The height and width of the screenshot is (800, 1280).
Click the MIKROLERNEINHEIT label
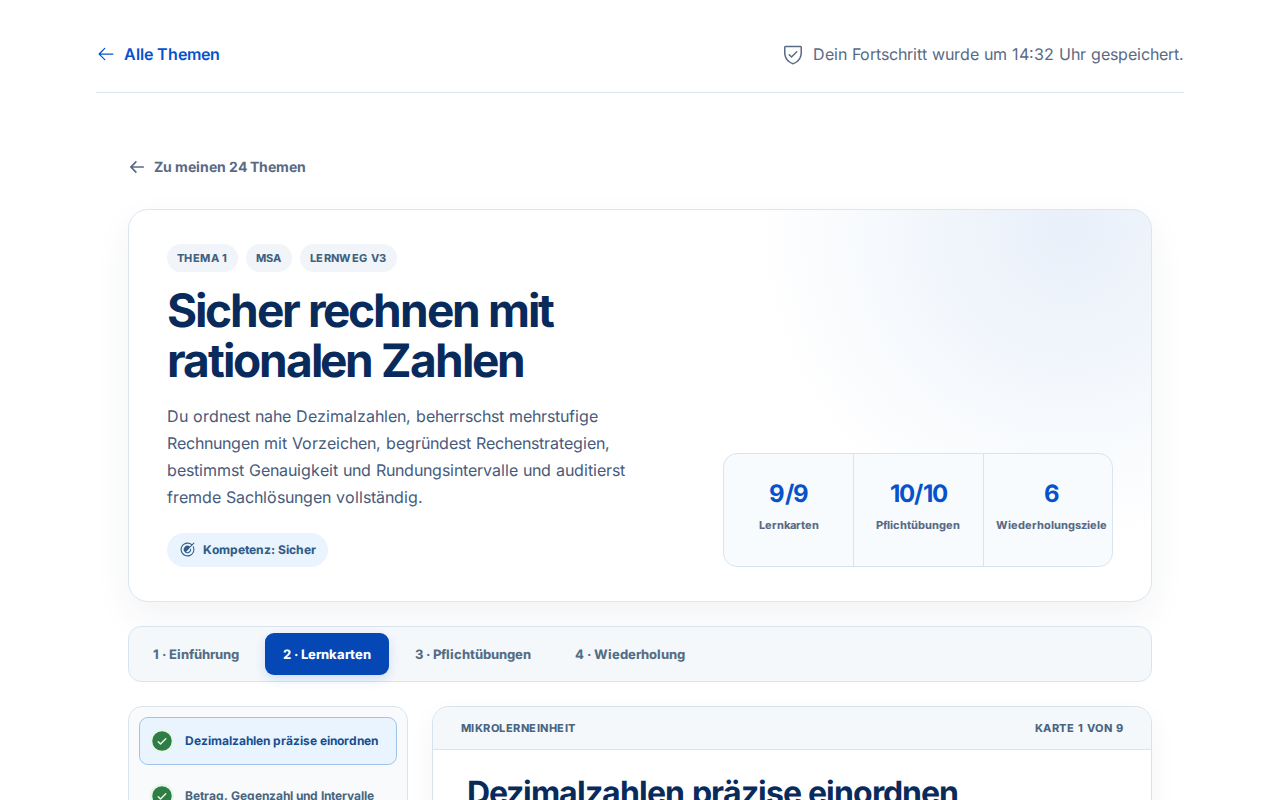coord(518,728)
